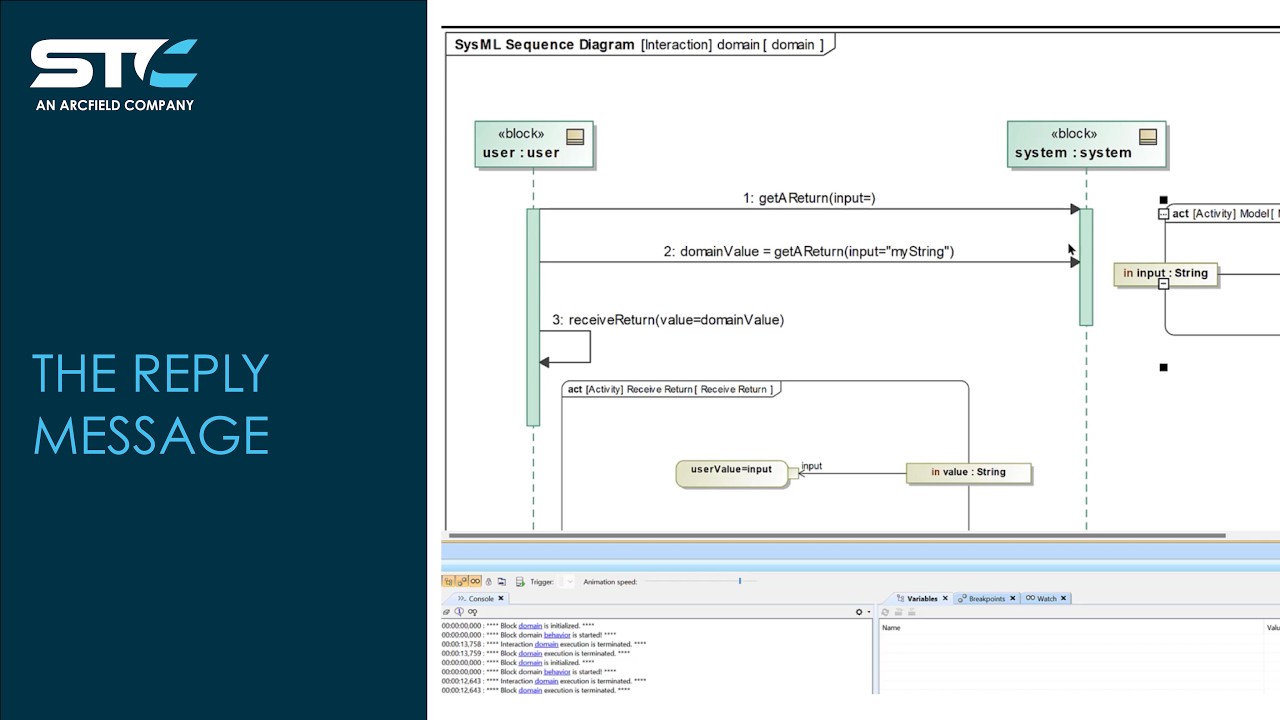
Task: Expand the arrow next to Console gear
Action: pyautogui.click(x=869, y=612)
